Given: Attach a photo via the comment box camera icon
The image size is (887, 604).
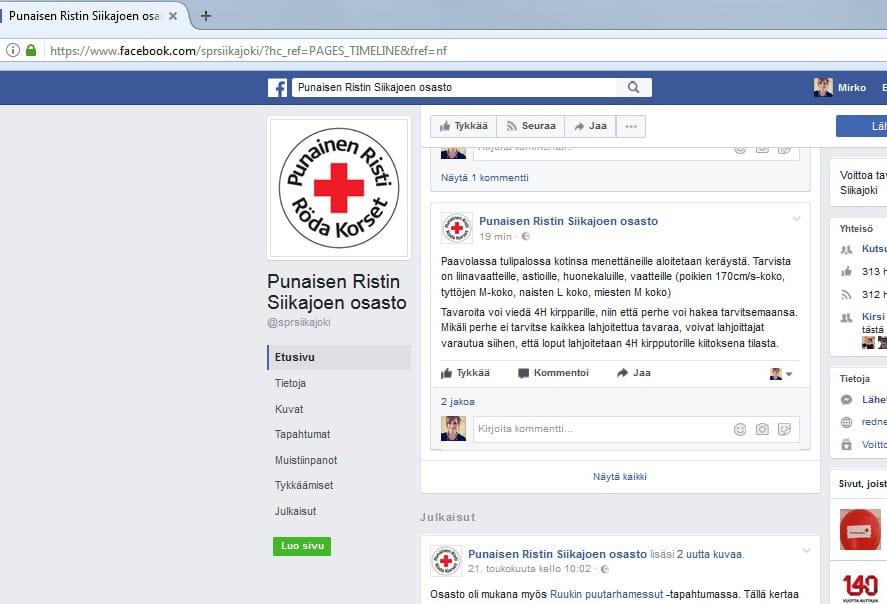Looking at the screenshot, I should [x=762, y=429].
